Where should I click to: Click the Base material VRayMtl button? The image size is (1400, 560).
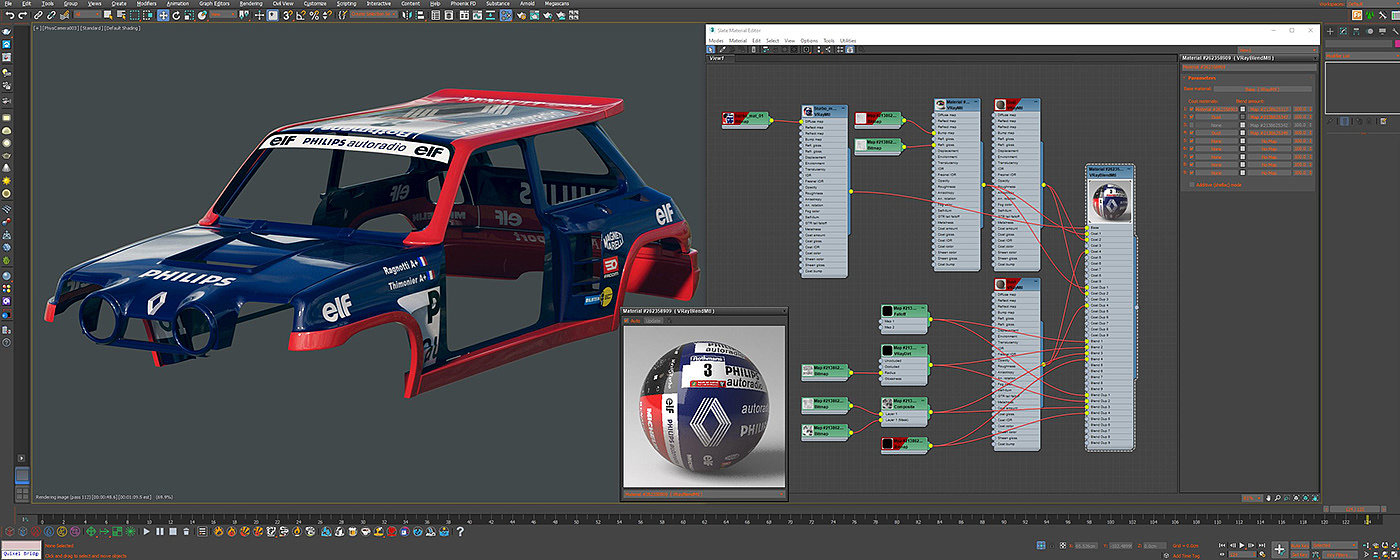pos(1260,89)
